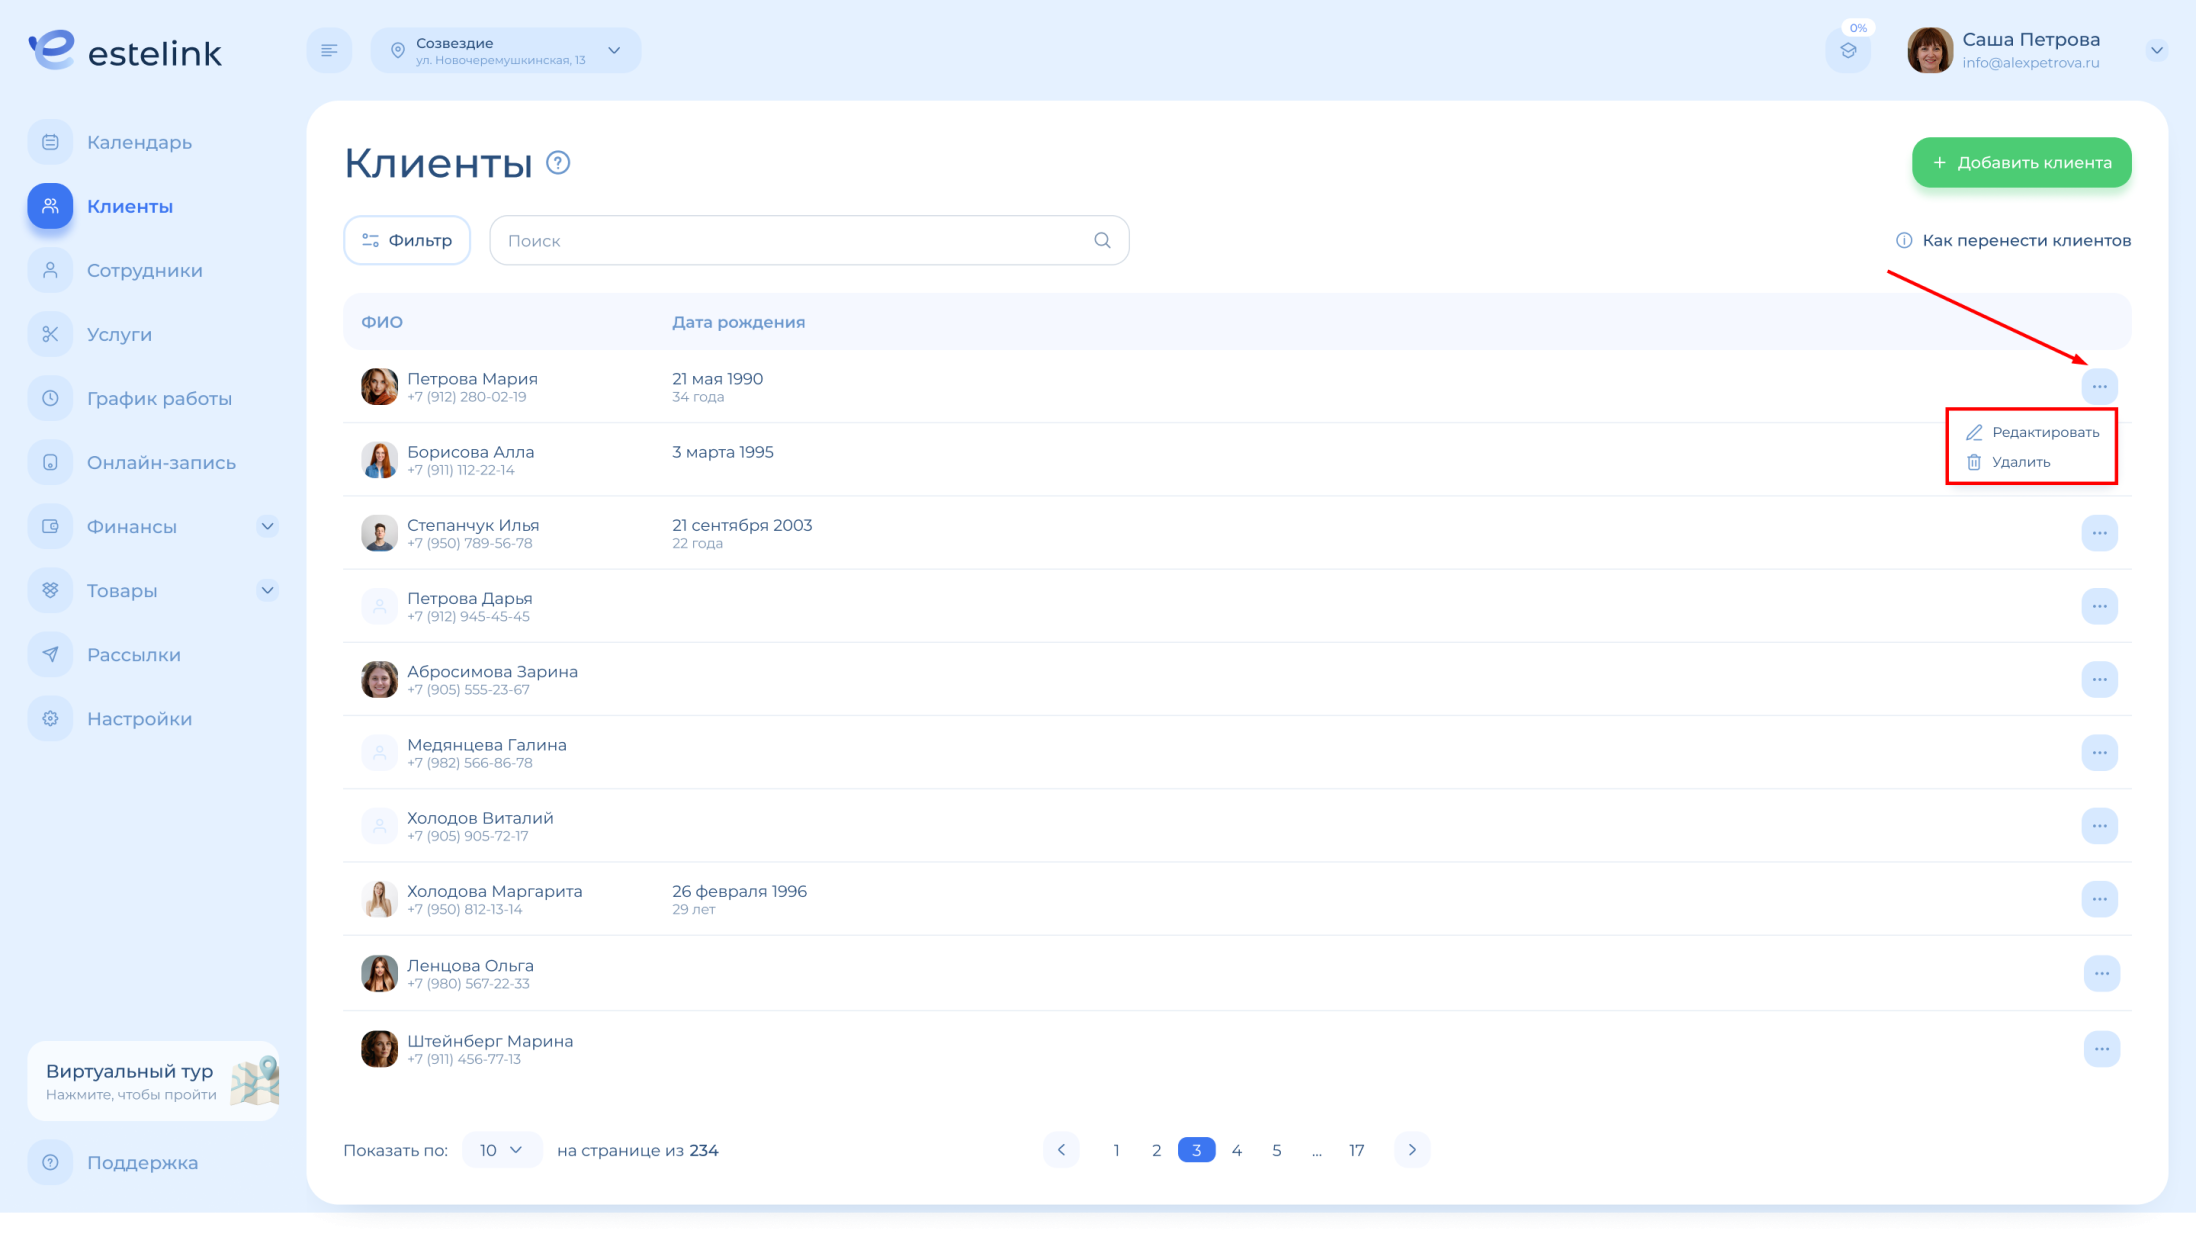Go to page 2
This screenshot has width=2196, height=1237.
(1156, 1150)
